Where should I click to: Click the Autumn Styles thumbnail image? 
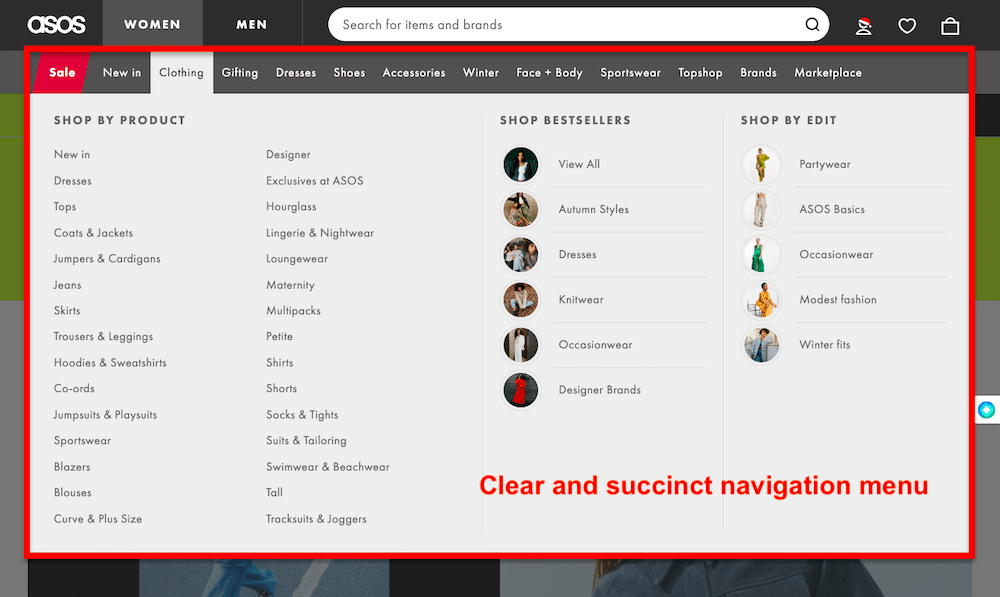pos(521,210)
